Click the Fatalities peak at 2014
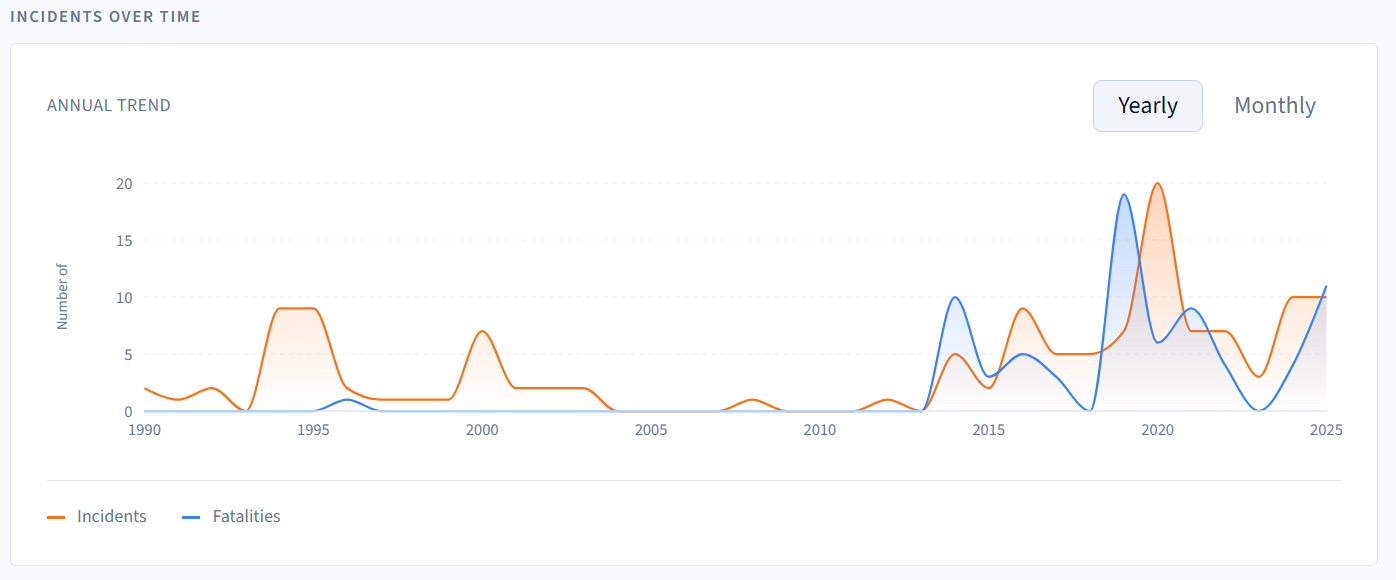The image size is (1396, 580). click(x=955, y=298)
